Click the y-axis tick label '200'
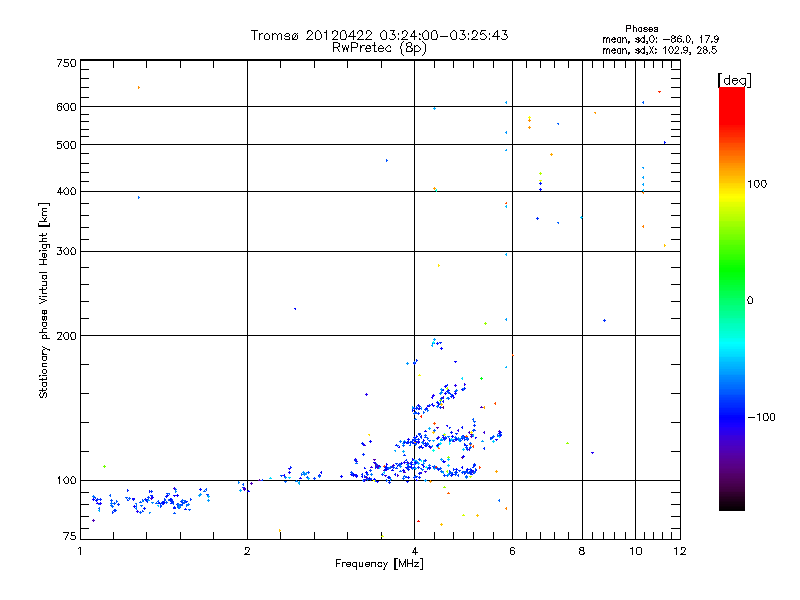 66,336
